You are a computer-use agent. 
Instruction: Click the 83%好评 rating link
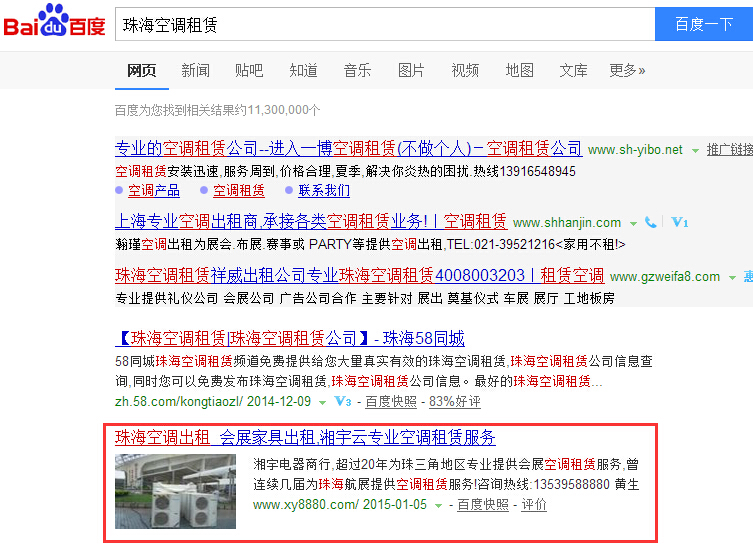tap(455, 401)
